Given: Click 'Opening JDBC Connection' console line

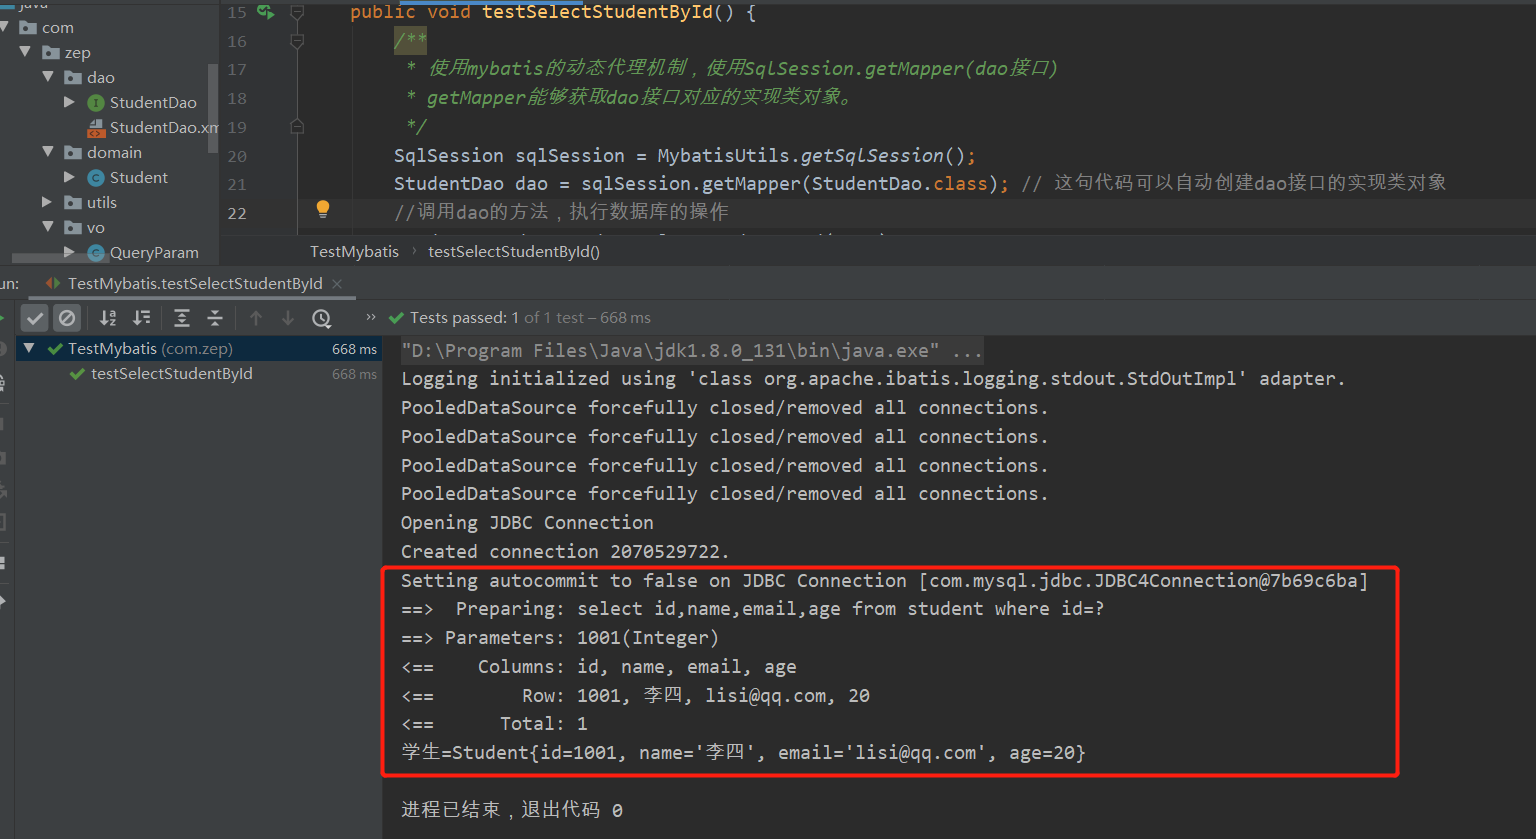Looking at the screenshot, I should click(x=527, y=523).
